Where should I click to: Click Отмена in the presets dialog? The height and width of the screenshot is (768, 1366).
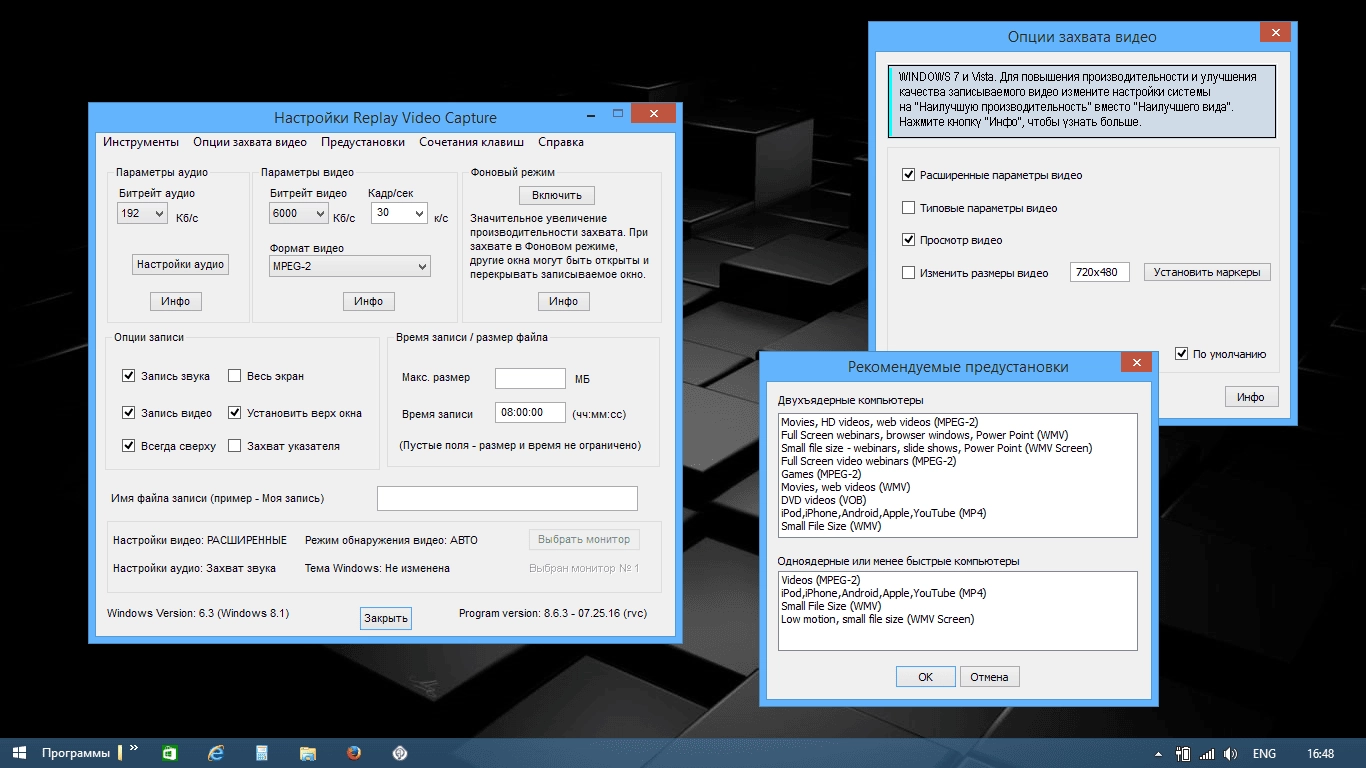[989, 677]
